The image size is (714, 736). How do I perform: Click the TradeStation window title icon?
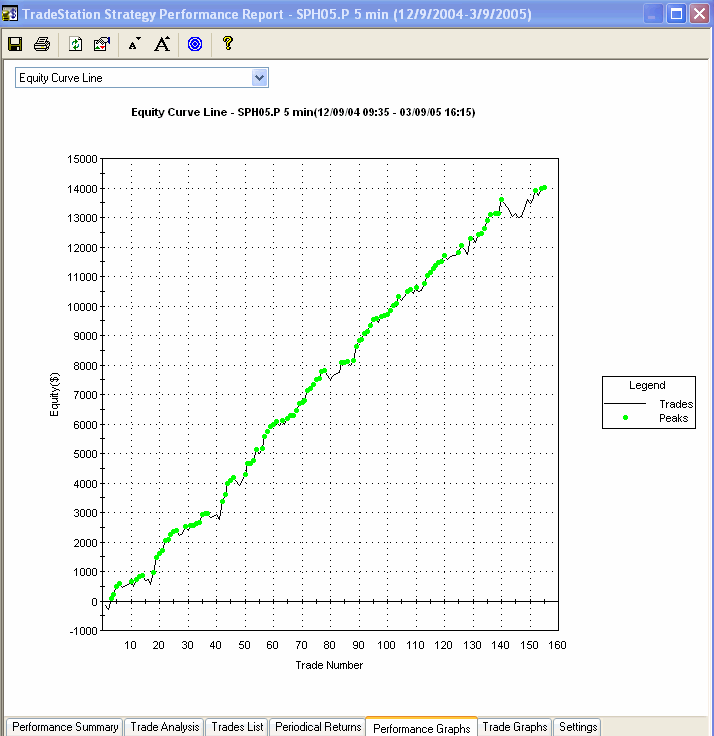click(x=9, y=14)
